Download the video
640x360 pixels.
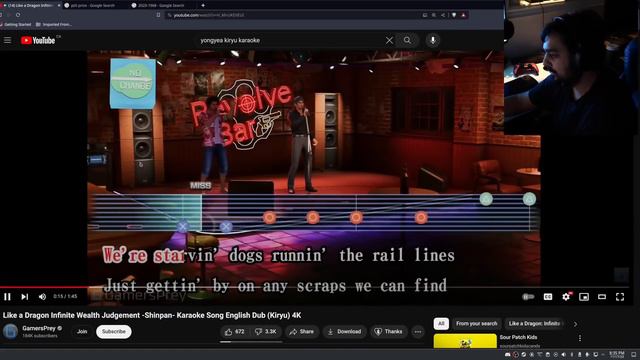344,331
